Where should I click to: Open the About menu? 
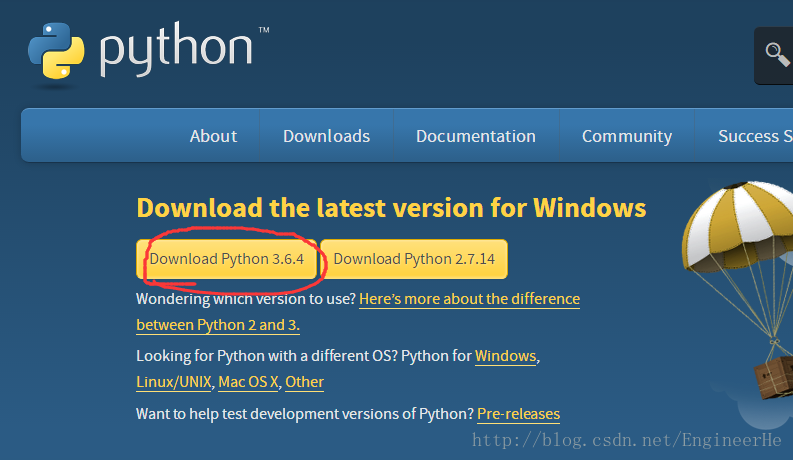[213, 135]
